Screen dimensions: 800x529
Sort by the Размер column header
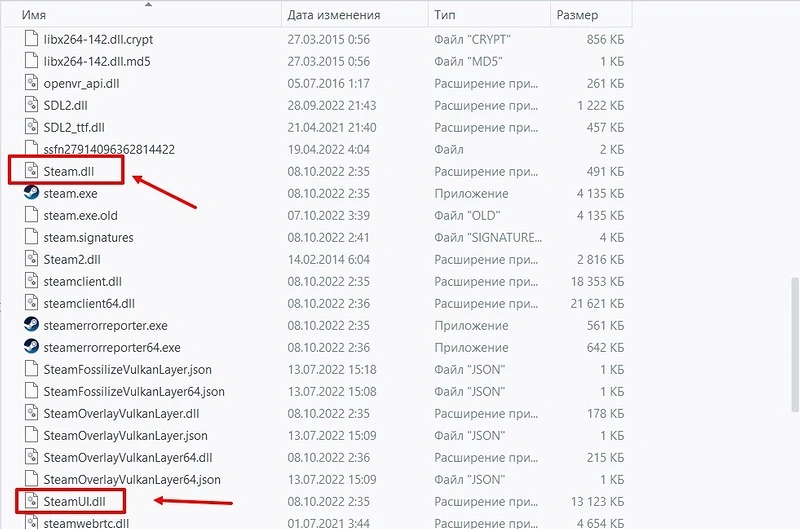591,15
